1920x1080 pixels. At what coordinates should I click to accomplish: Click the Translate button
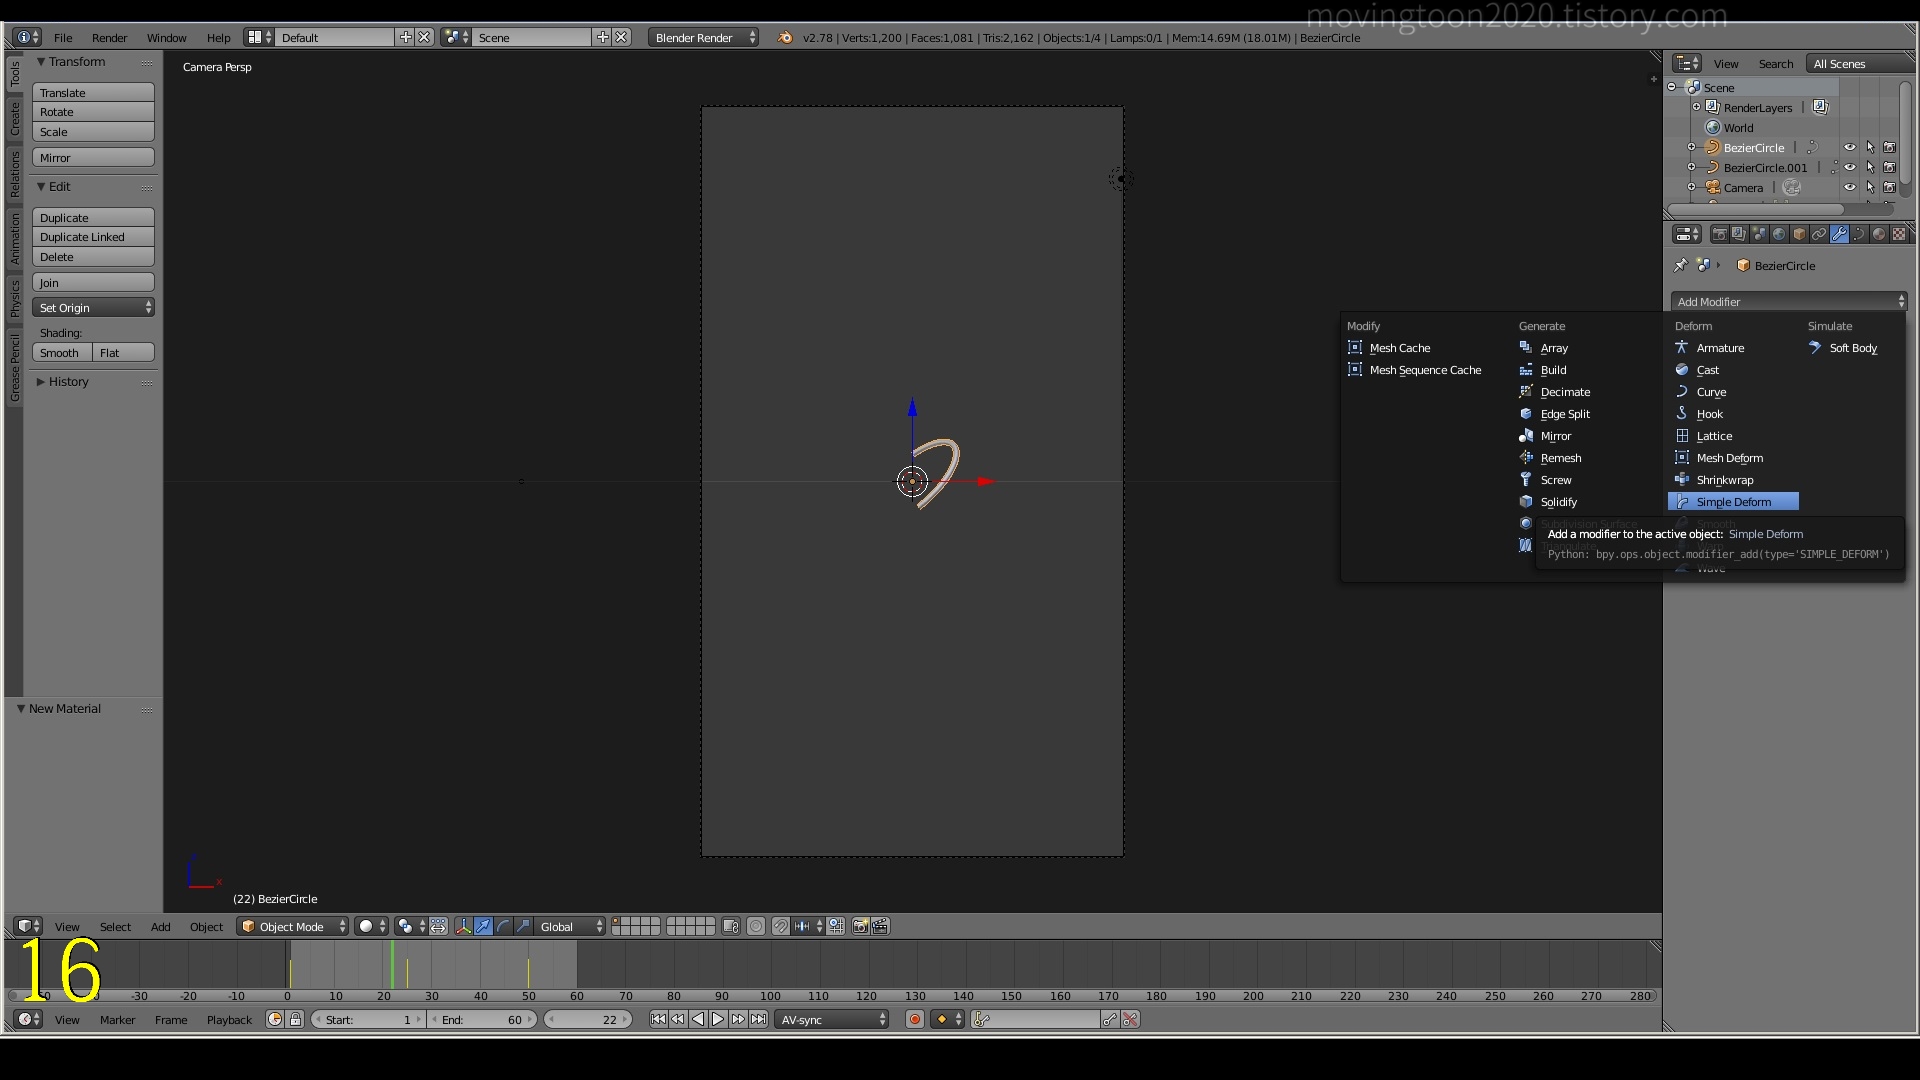[93, 92]
